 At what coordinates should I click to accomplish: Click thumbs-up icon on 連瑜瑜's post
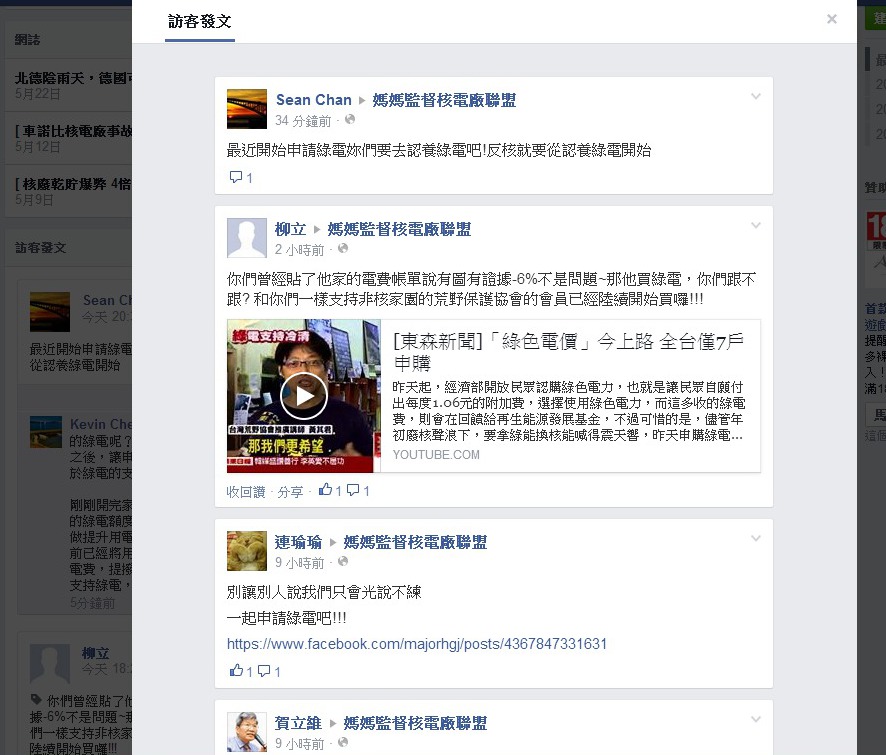236,671
